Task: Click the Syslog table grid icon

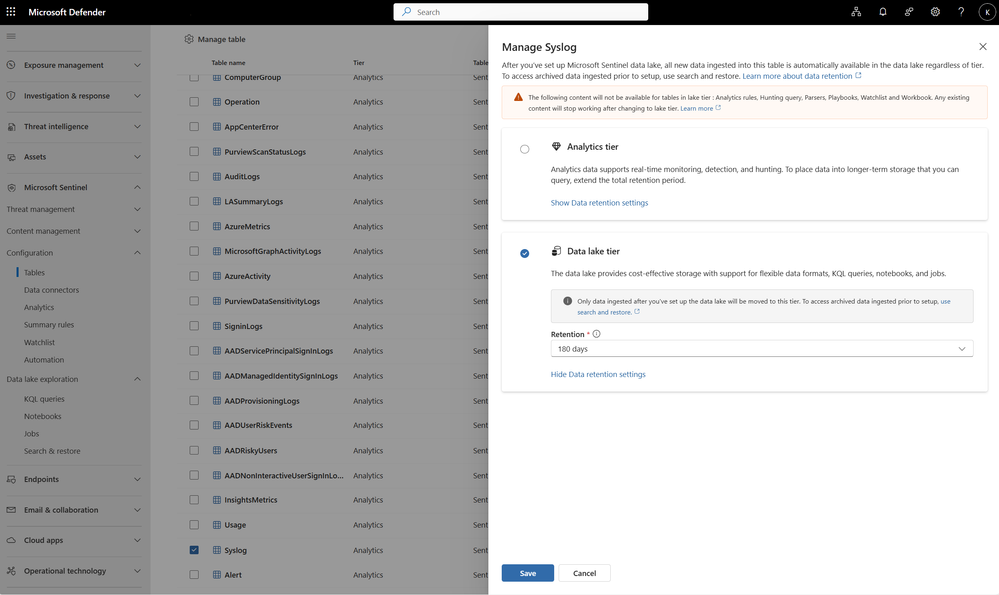Action: [217, 550]
